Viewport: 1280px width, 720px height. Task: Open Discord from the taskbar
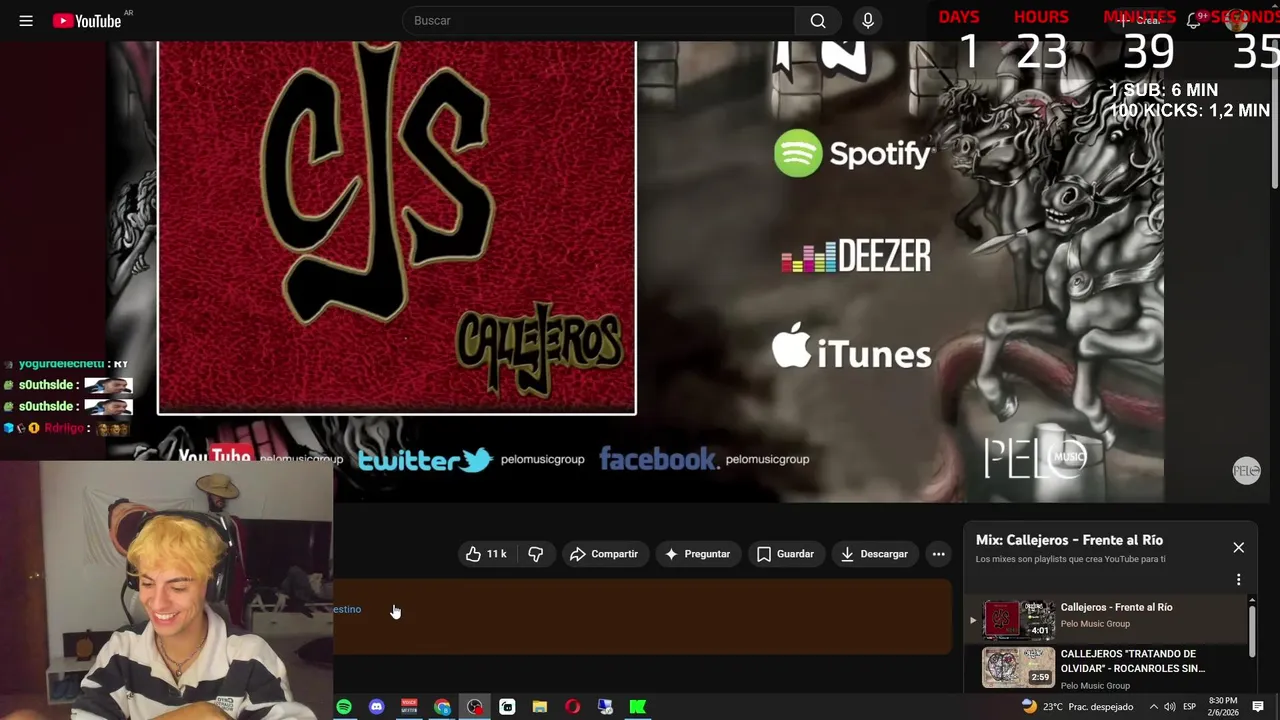pyautogui.click(x=376, y=707)
